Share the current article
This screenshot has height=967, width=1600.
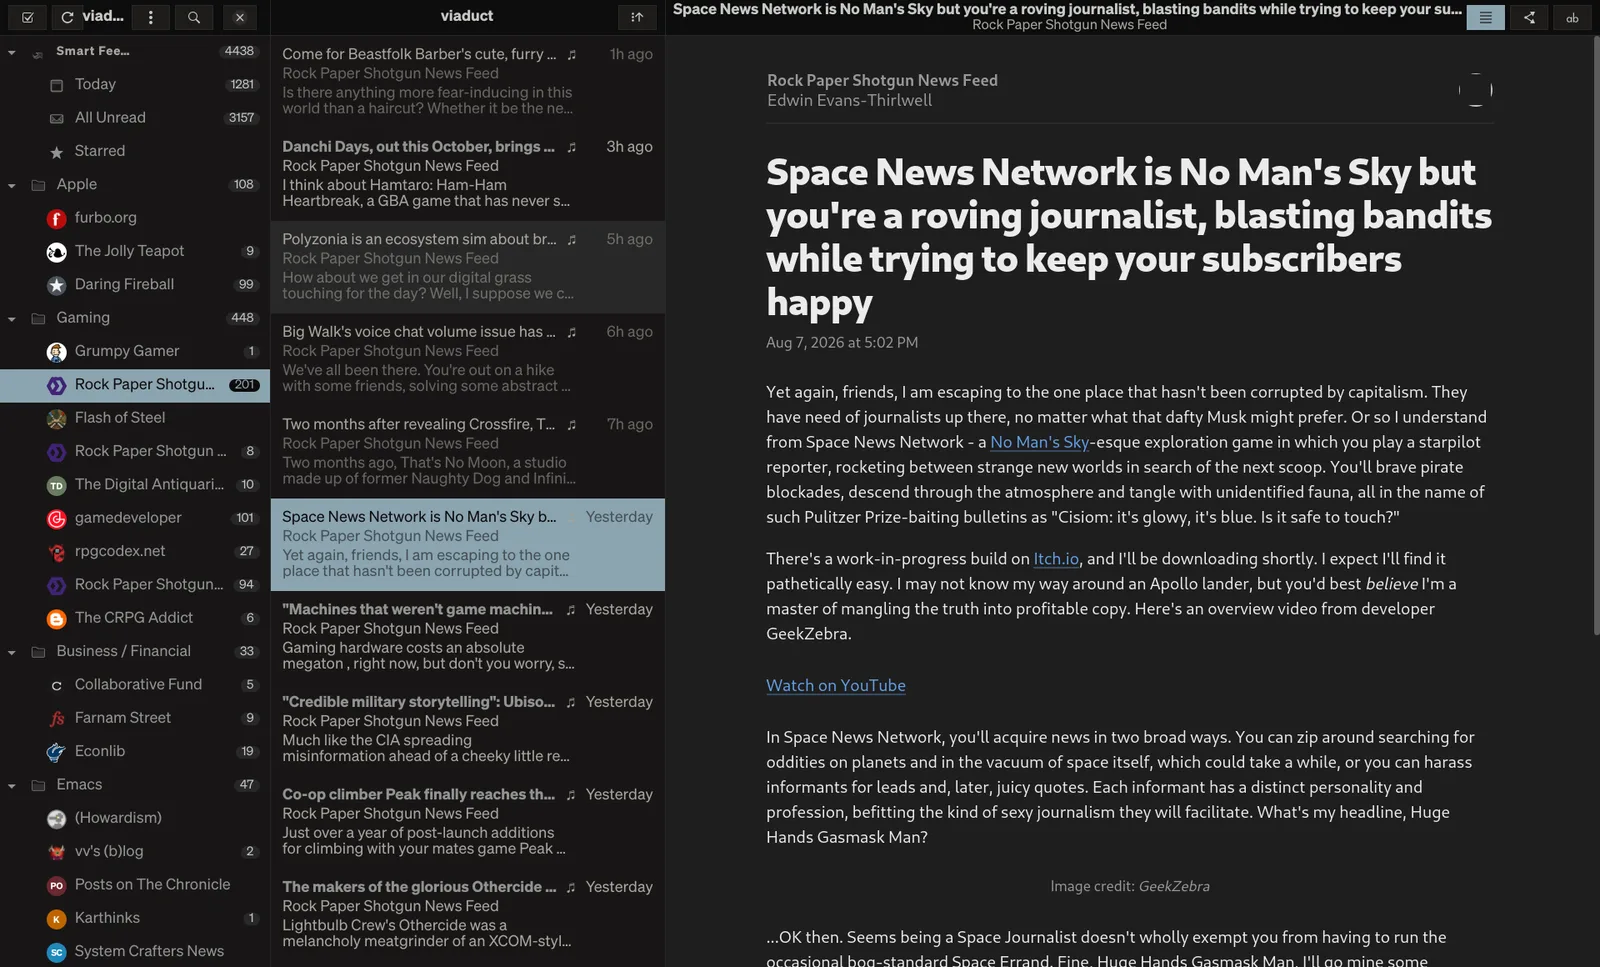coord(1529,17)
